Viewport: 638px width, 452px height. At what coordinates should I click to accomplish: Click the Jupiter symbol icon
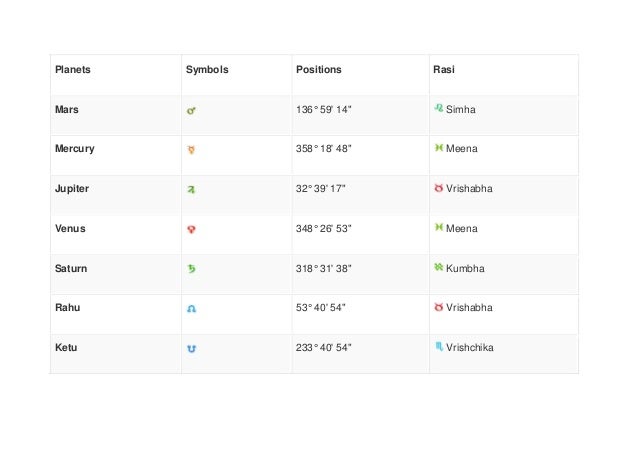192,189
